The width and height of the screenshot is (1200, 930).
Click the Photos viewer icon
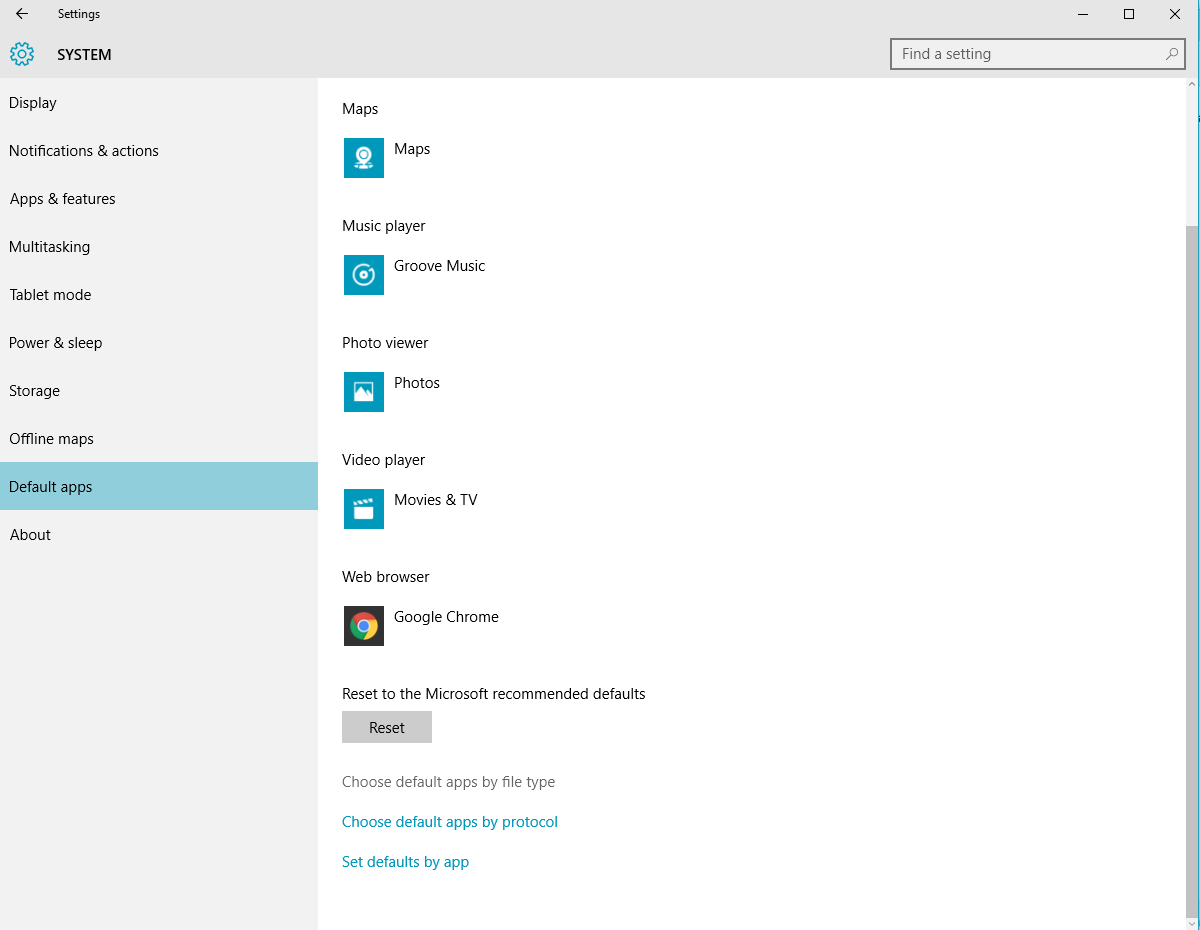coord(363,392)
